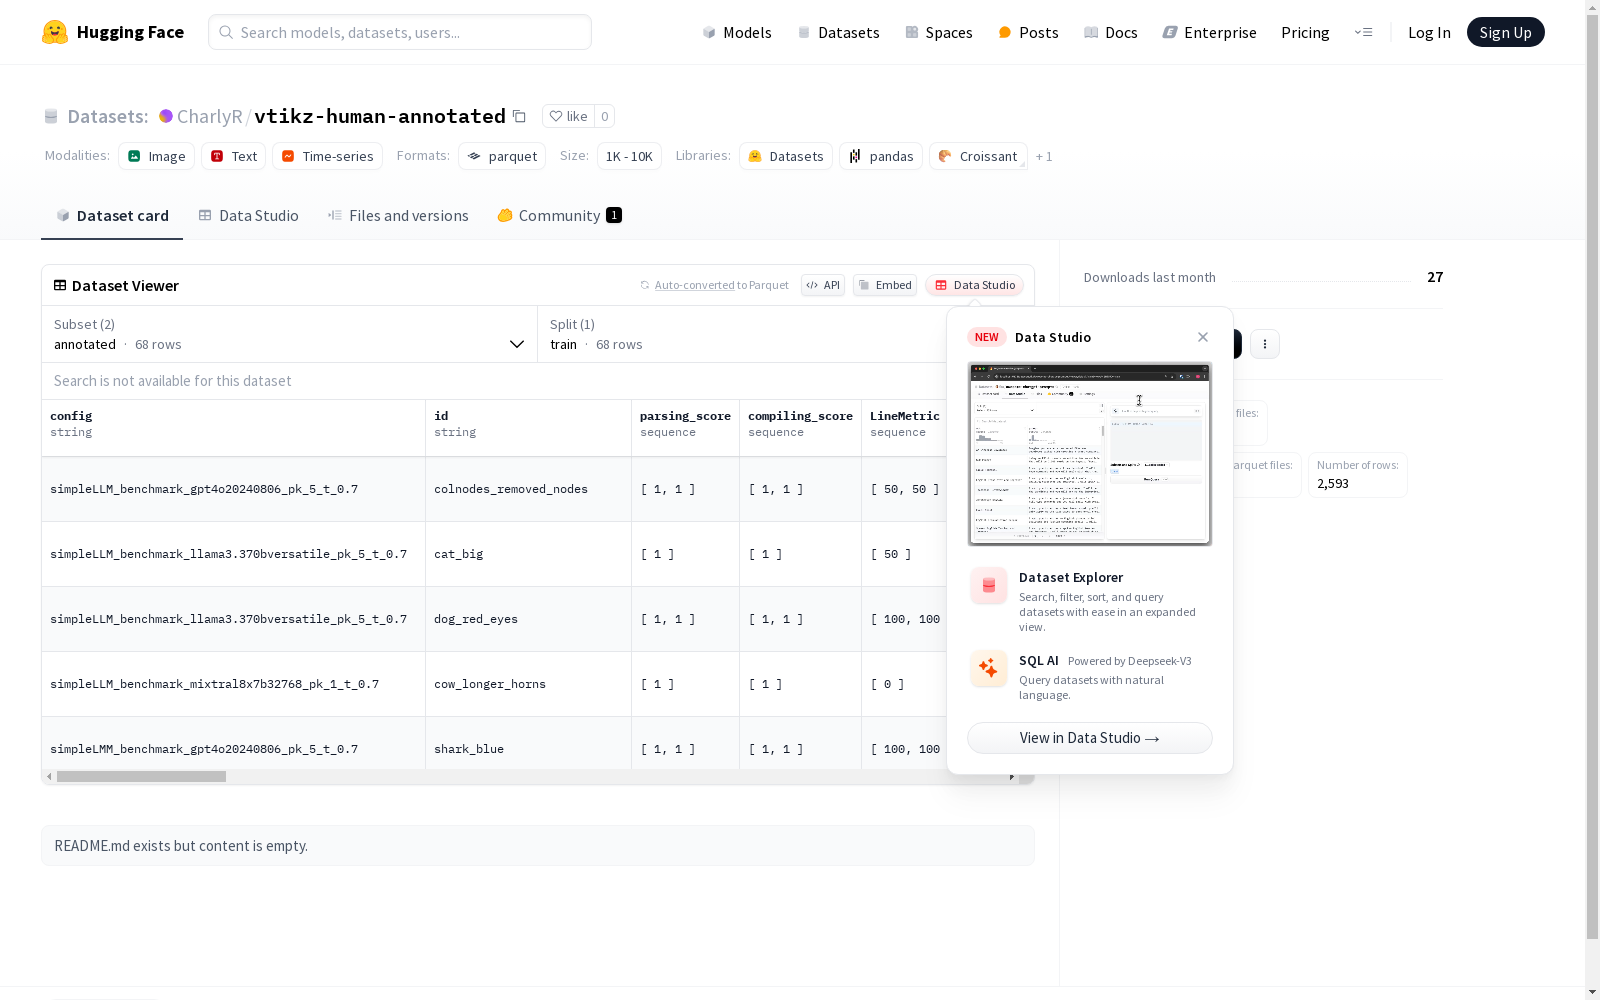Switch to the Dataset card tab
Screen dimensions: 1600x1000
pyautogui.click(x=112, y=216)
